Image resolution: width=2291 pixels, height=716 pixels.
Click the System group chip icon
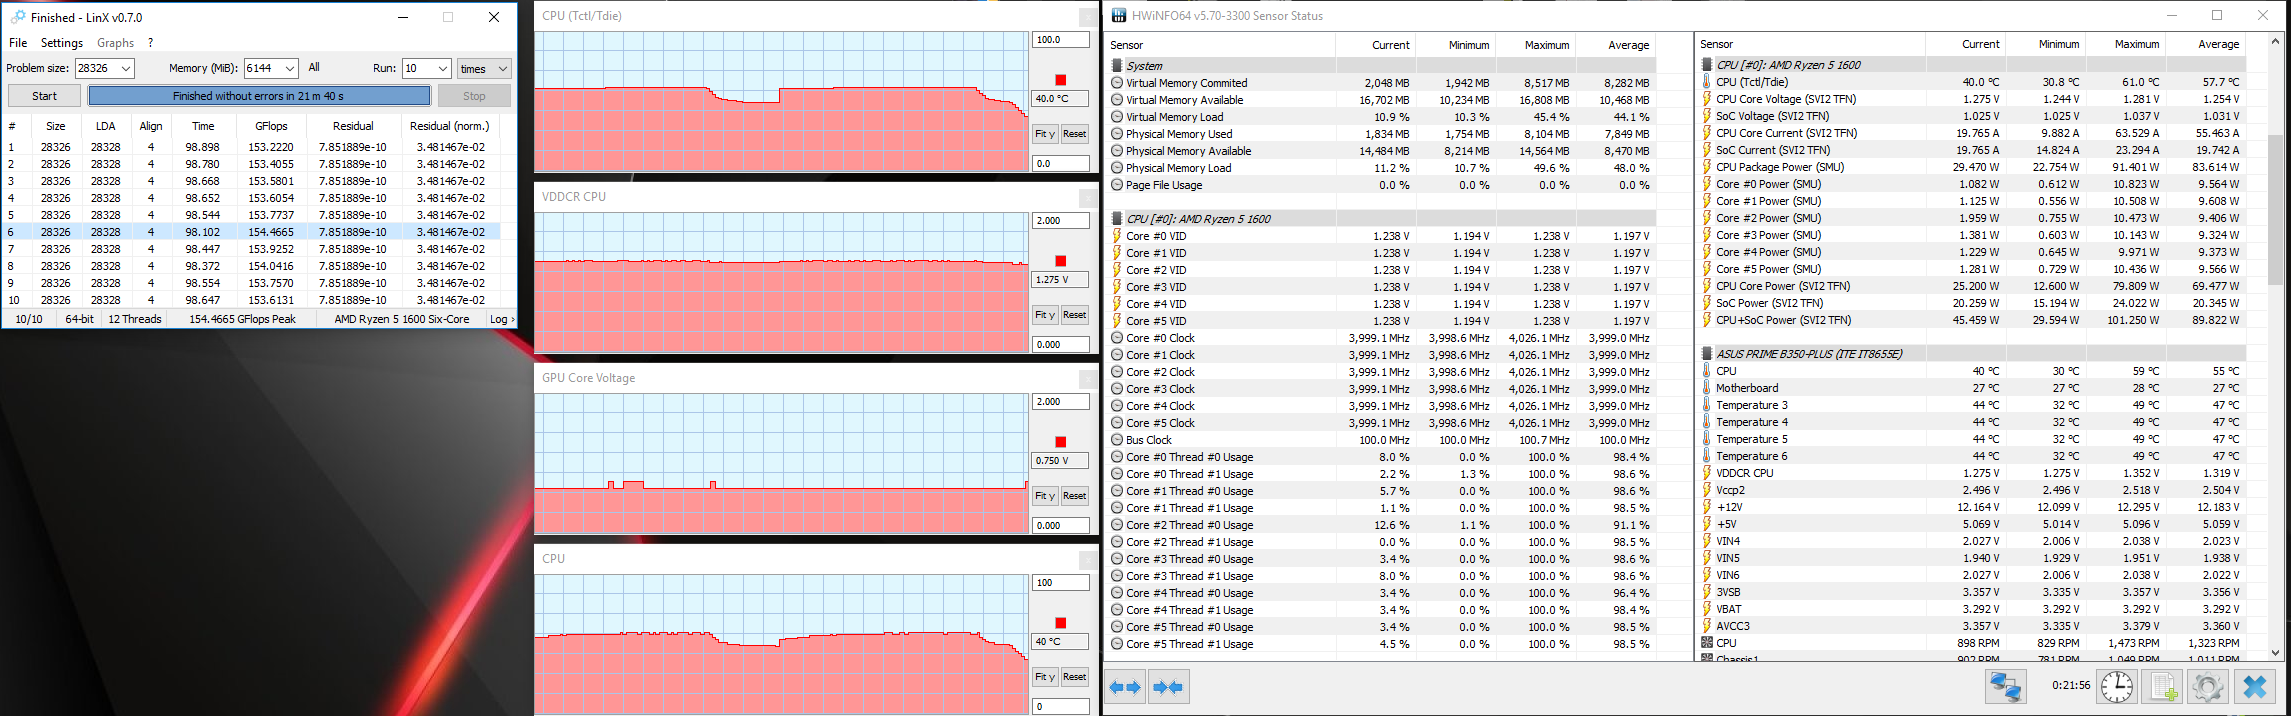coord(1117,66)
